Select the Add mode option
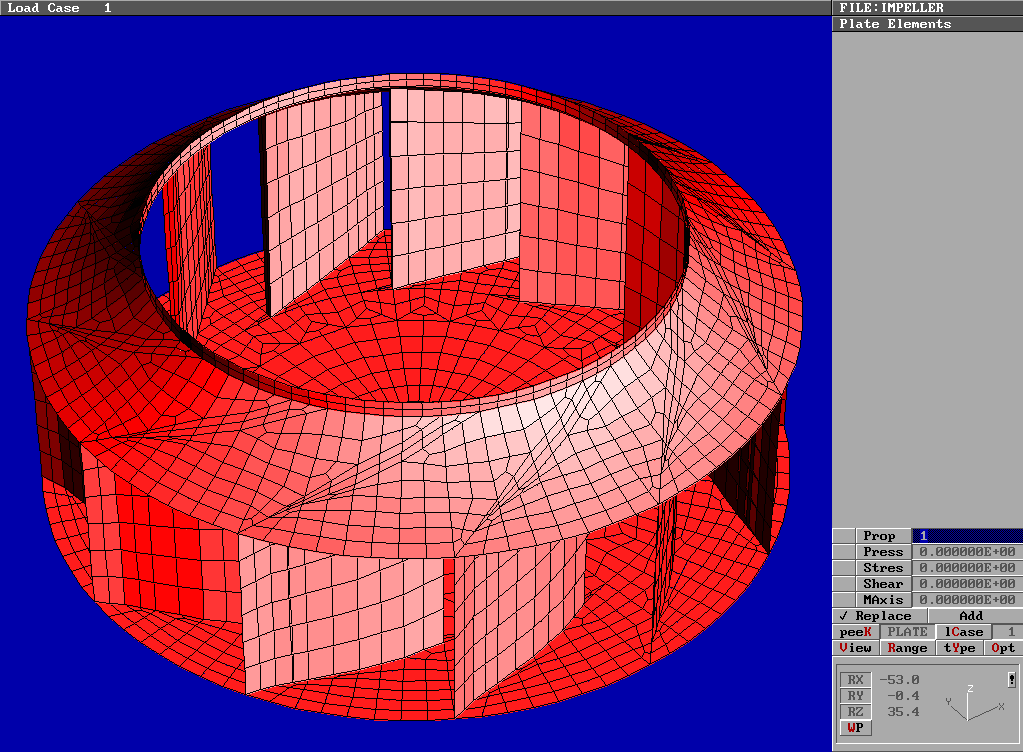Screen dimensions: 1023x752 pyautogui.click(x=971, y=616)
